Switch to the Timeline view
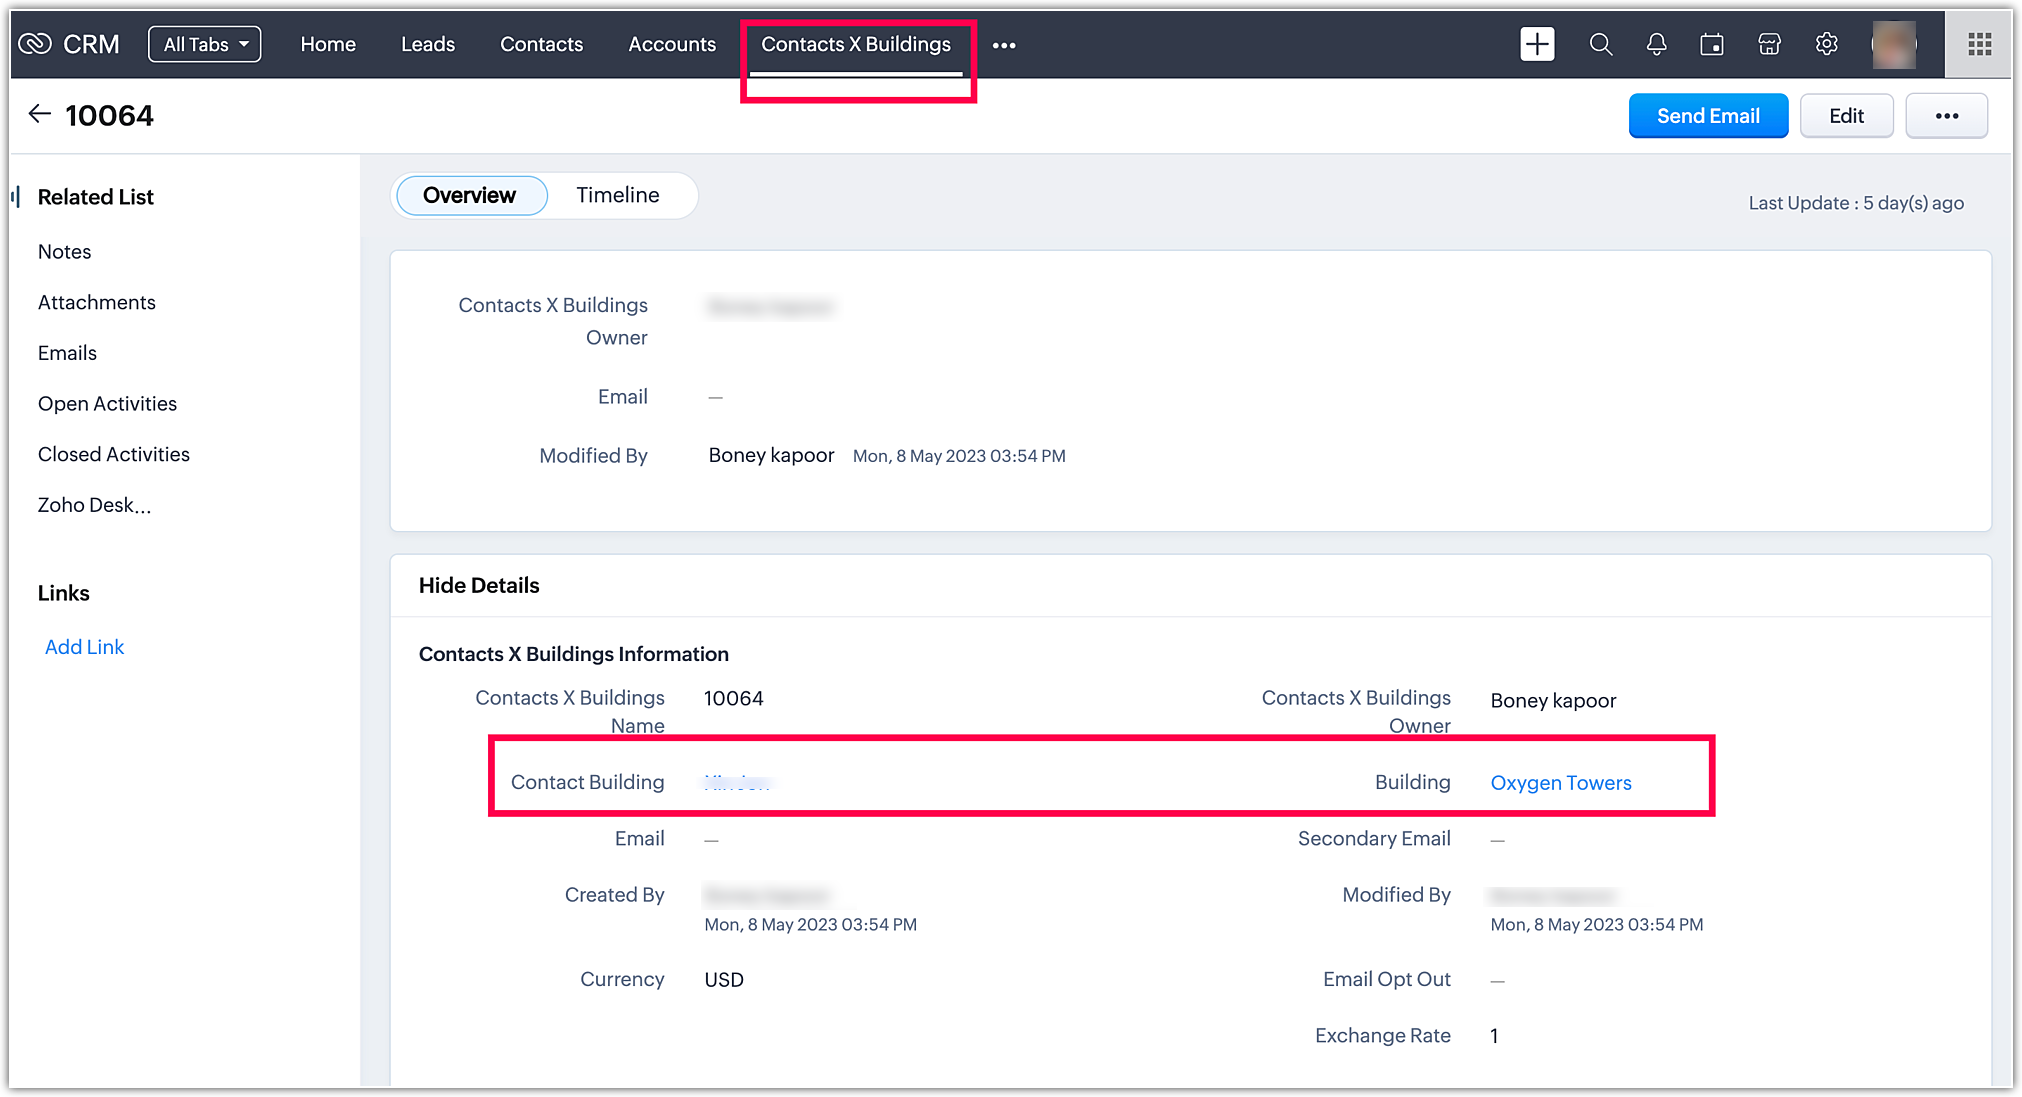 pos(617,195)
